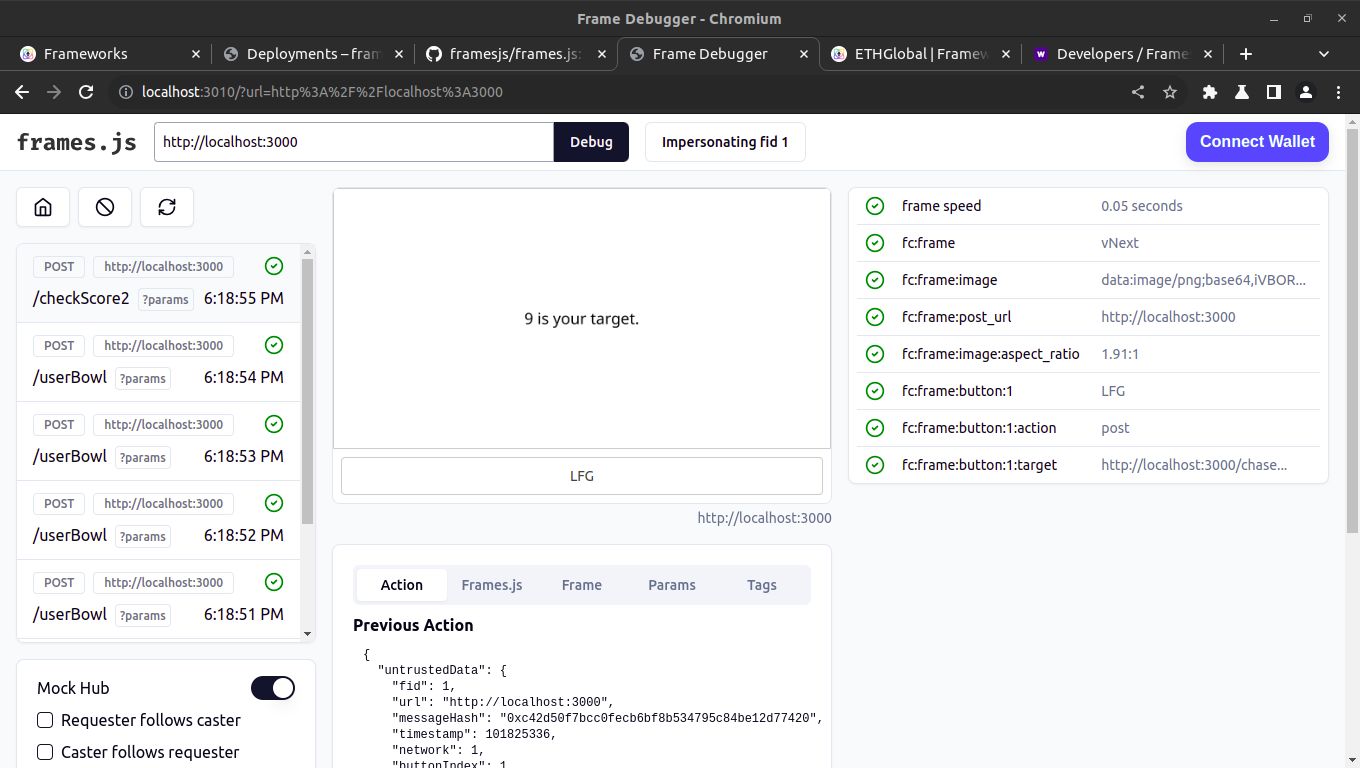Click green check icon beside fc:frame:image

[875, 280]
